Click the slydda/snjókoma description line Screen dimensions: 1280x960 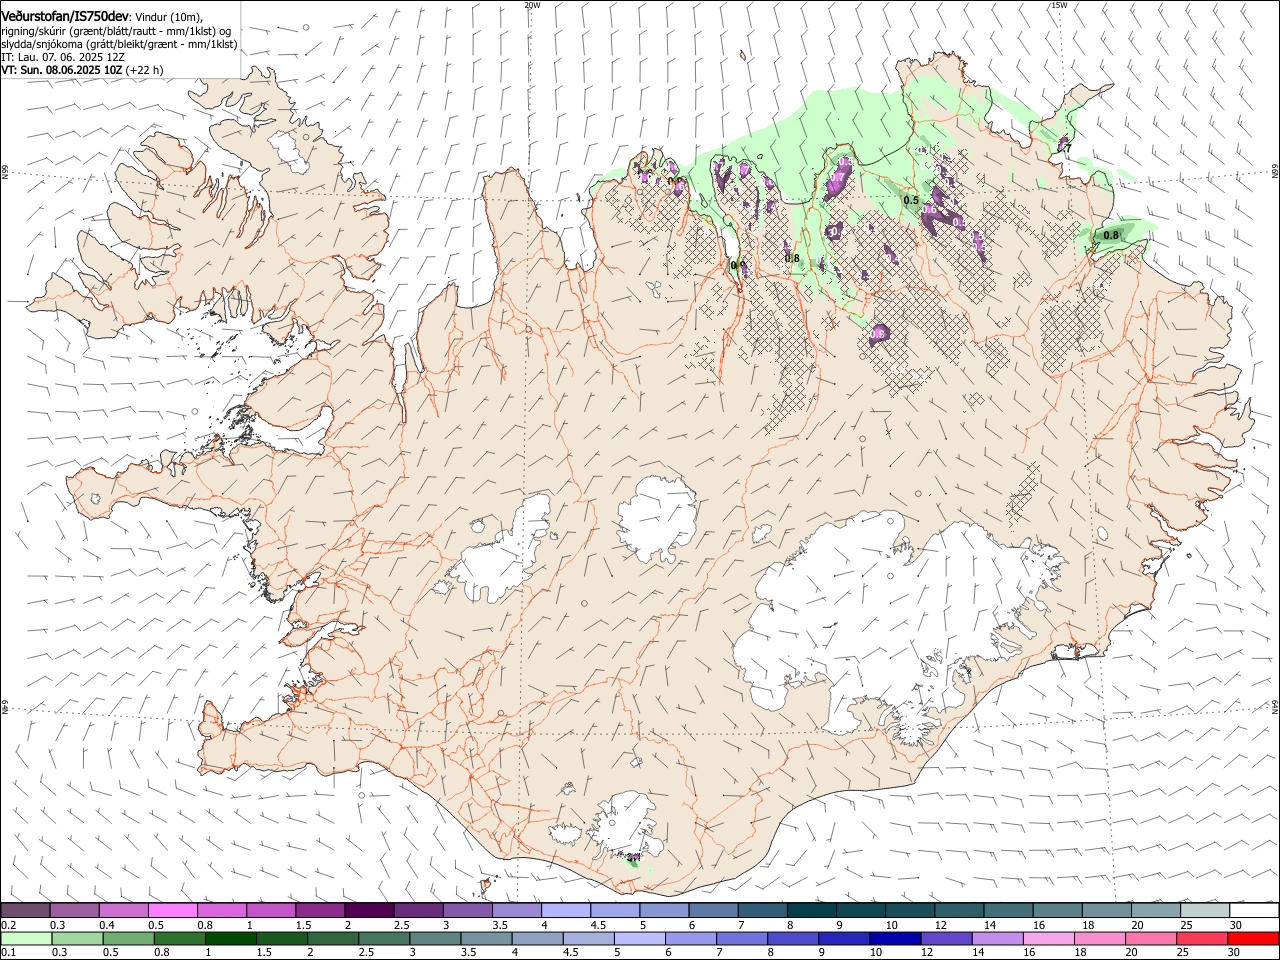coord(119,44)
